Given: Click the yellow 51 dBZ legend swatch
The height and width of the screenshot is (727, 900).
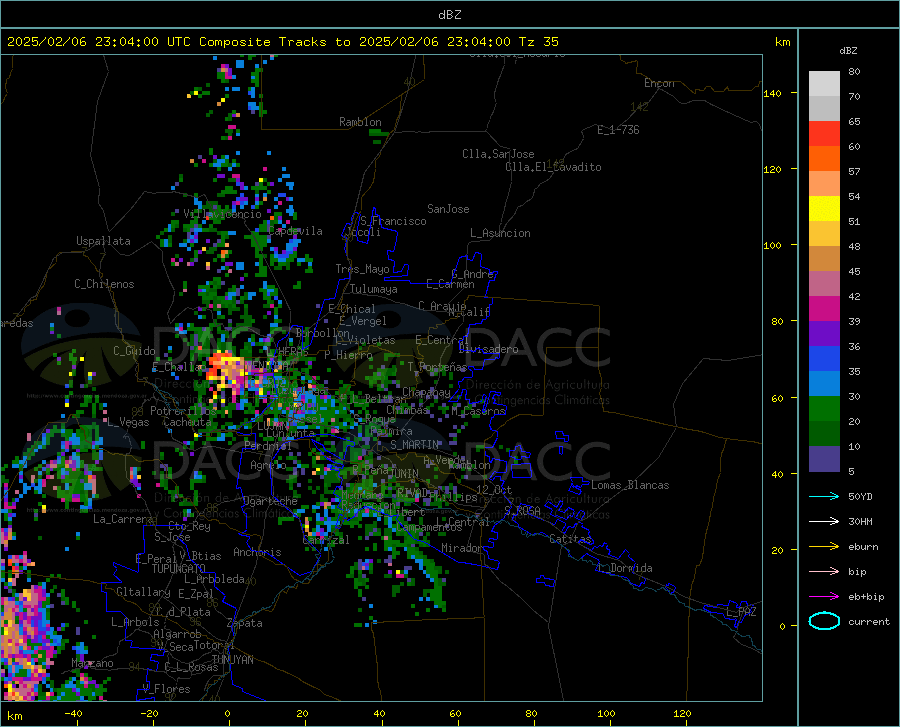Looking at the screenshot, I should click(x=824, y=209).
